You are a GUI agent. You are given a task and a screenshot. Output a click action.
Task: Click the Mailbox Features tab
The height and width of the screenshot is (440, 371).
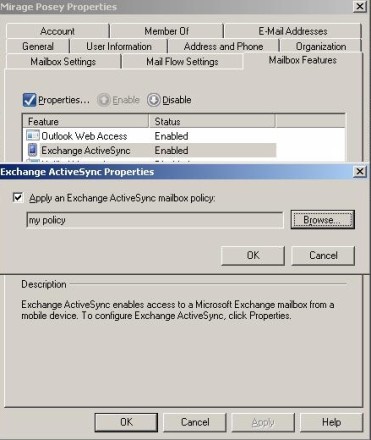click(303, 60)
